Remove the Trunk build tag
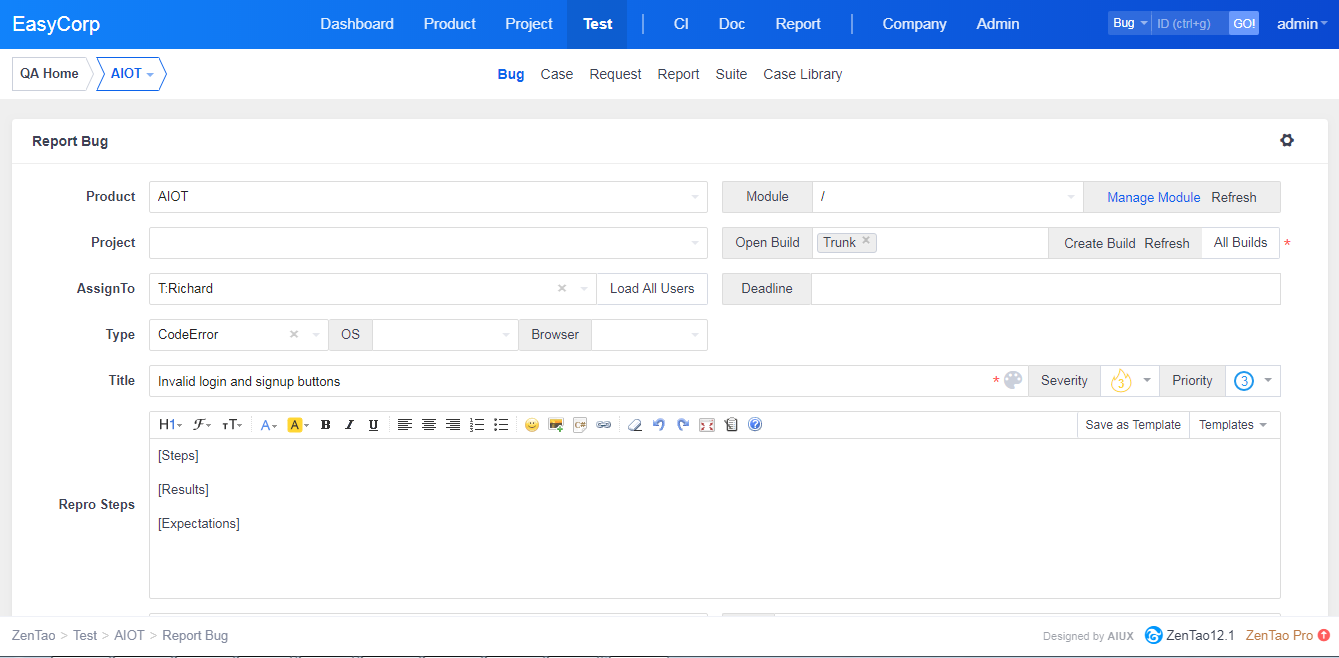This screenshot has width=1339, height=658. 866,241
